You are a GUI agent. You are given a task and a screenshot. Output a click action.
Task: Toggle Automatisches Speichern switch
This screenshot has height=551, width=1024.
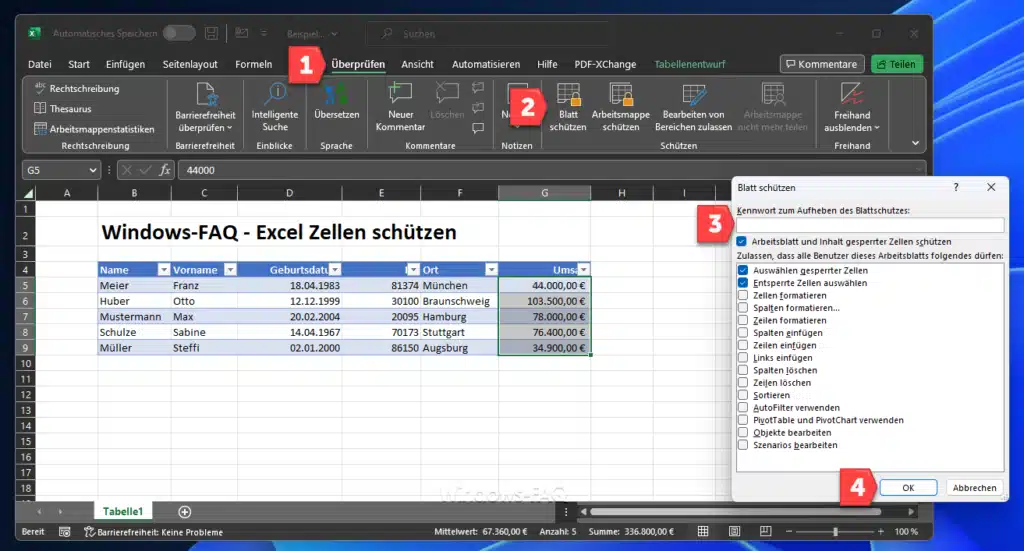(179, 33)
